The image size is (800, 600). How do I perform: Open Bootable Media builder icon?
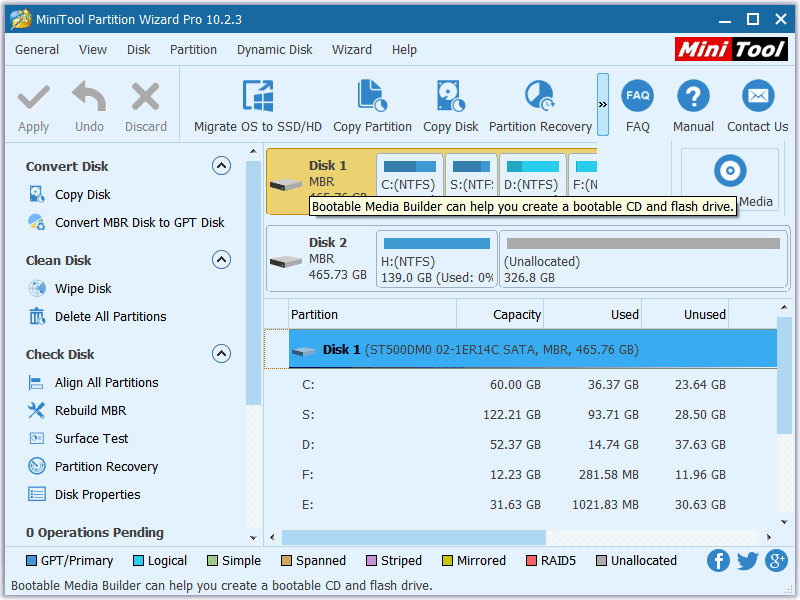[730, 170]
